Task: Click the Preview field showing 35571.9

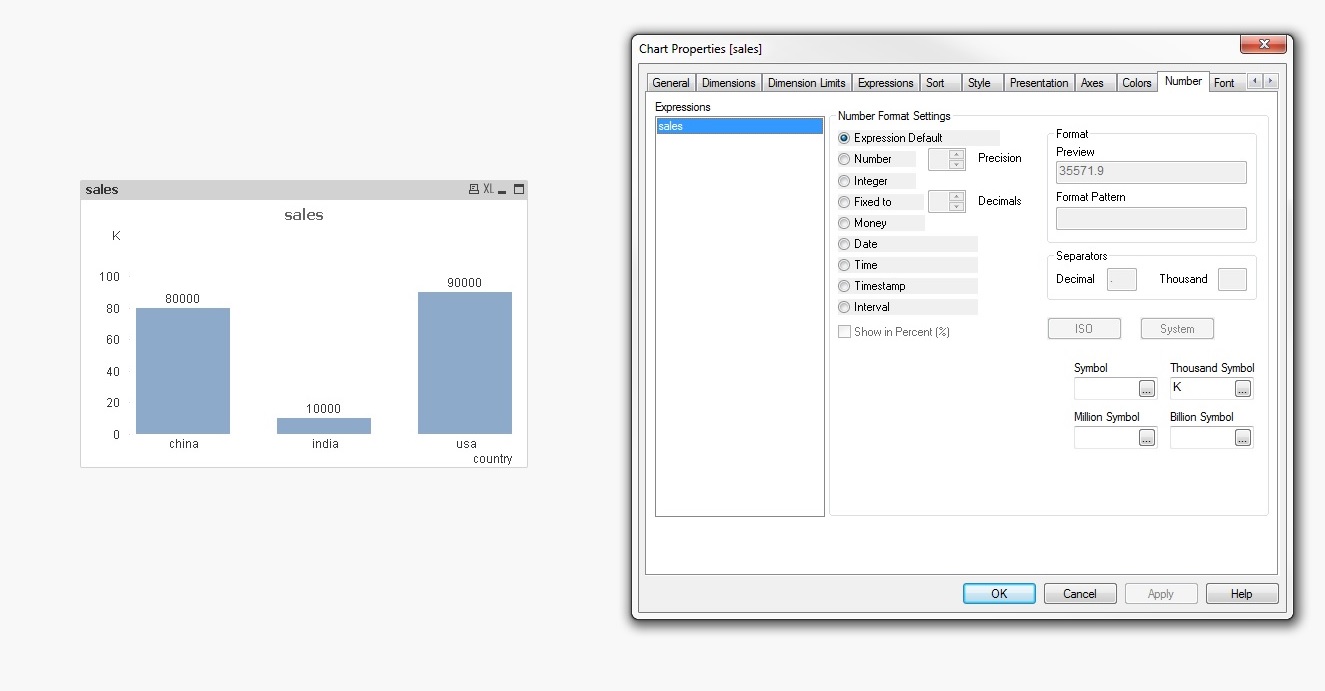Action: coord(1151,172)
